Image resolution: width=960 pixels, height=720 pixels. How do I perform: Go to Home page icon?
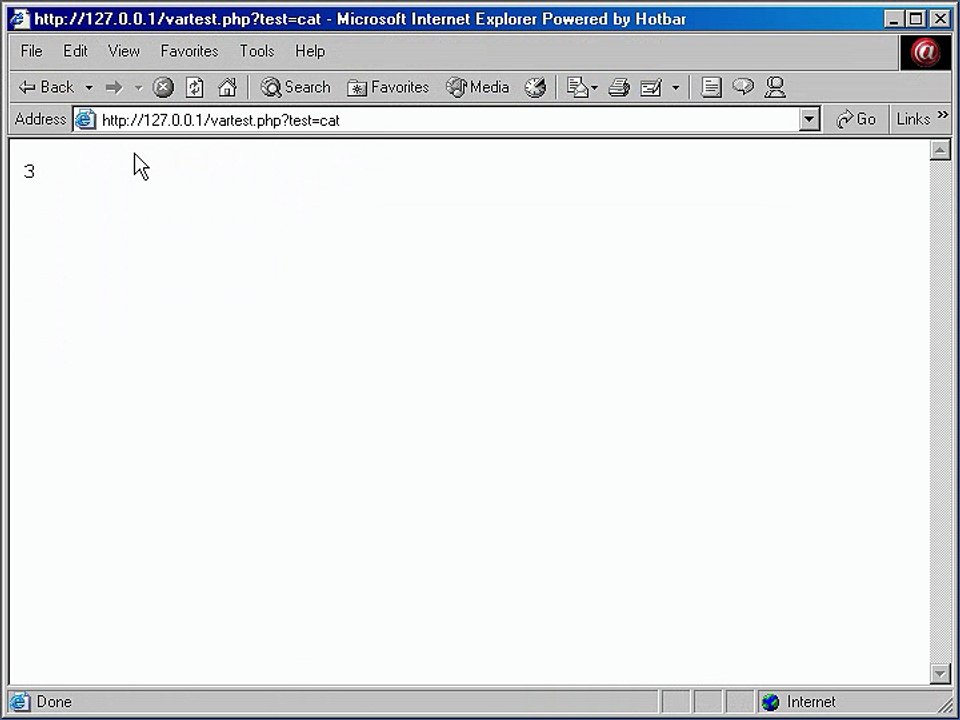click(227, 88)
